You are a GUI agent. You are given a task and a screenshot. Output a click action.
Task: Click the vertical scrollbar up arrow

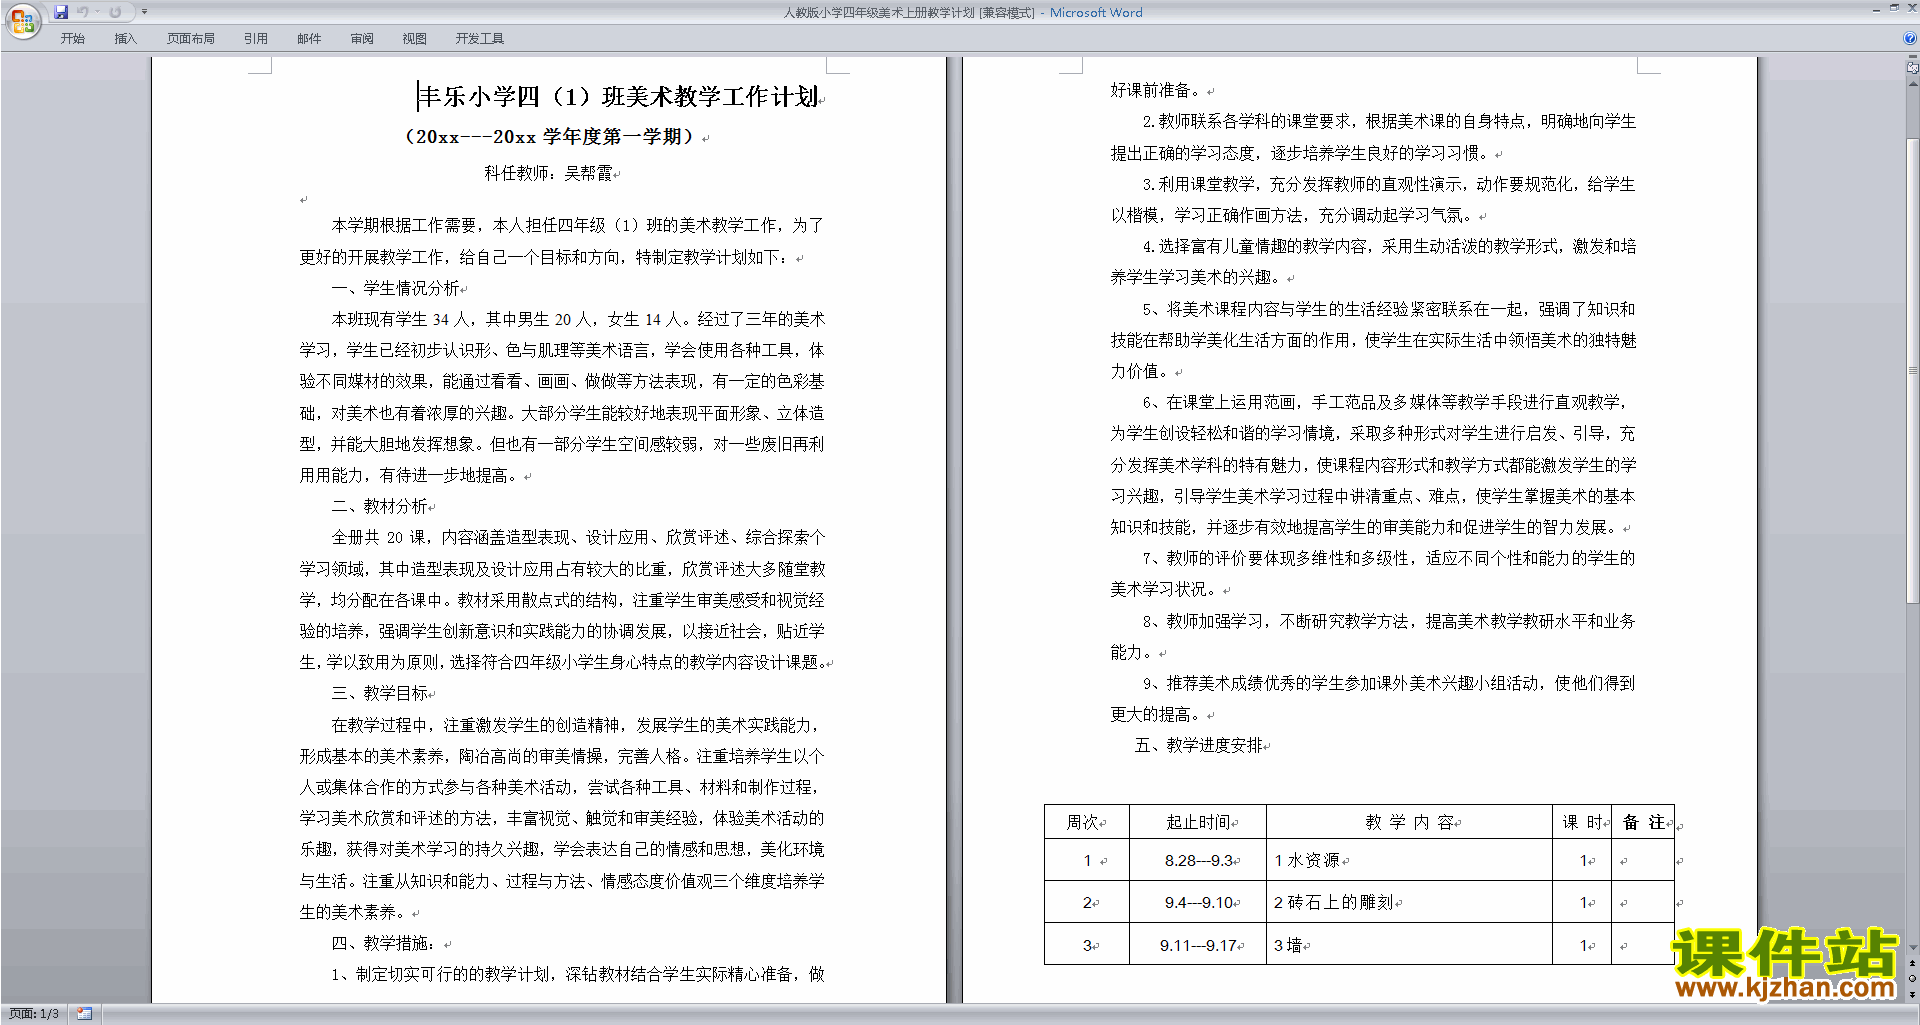[1913, 84]
